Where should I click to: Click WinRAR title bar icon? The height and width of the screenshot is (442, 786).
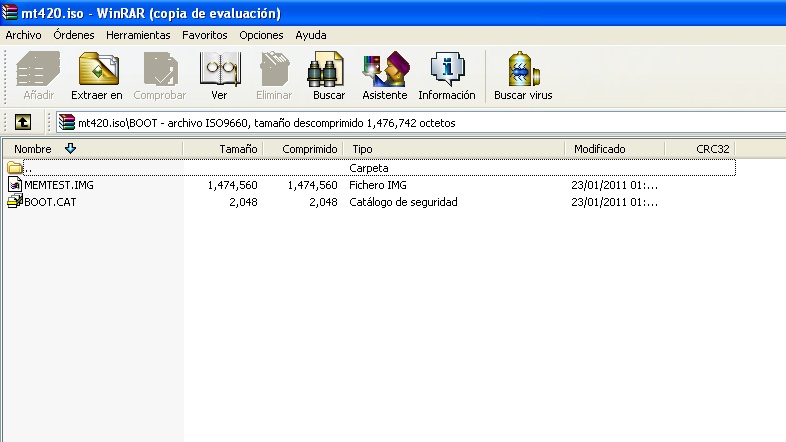point(9,12)
